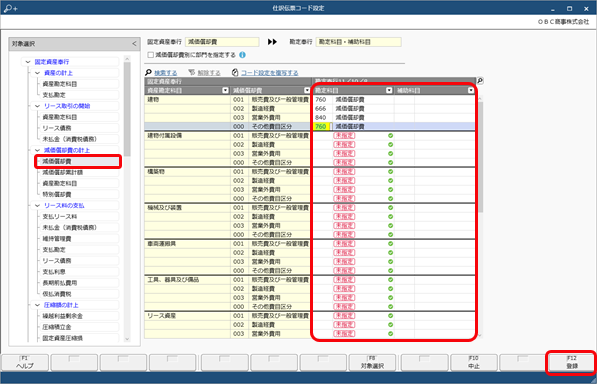
Task: Click the tree scrollbar's down arrow
Action: pyautogui.click(x=127, y=339)
